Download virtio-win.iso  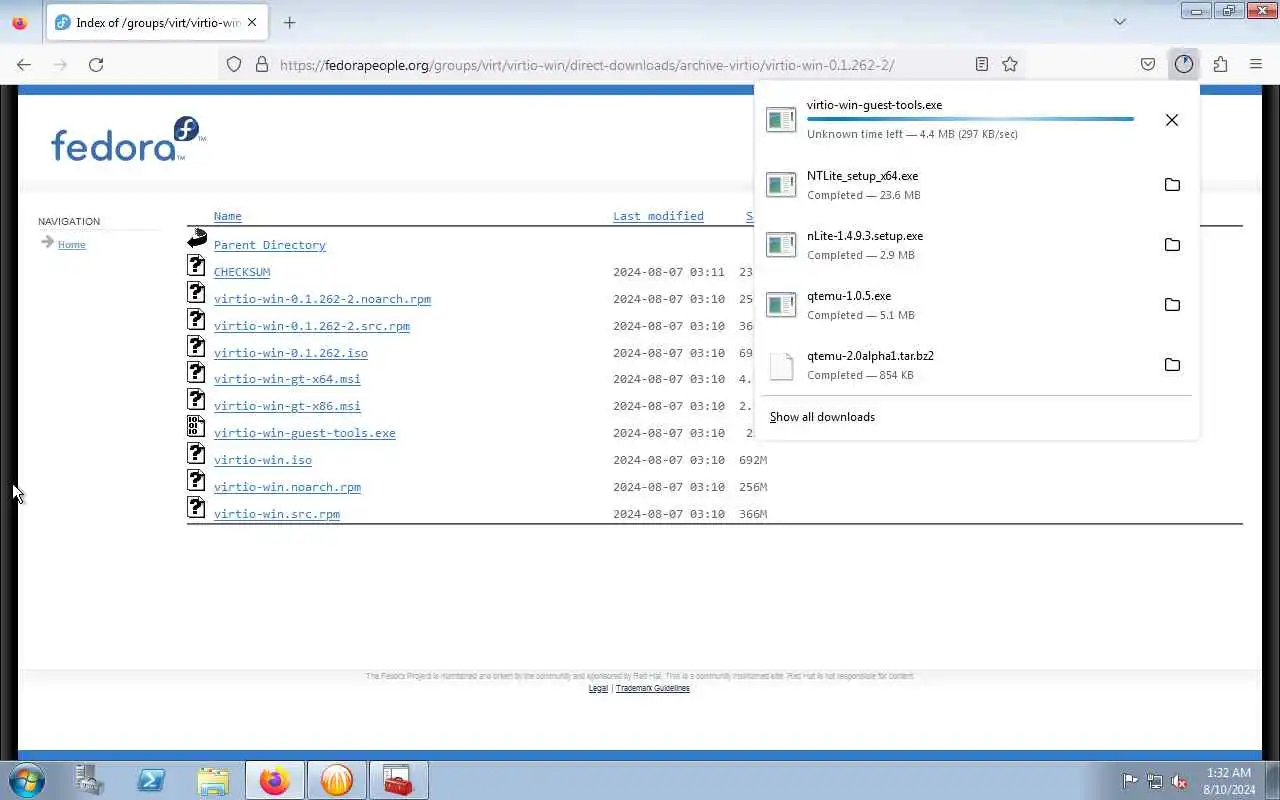point(262,460)
